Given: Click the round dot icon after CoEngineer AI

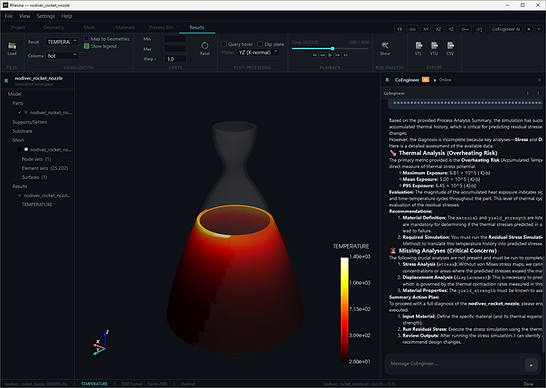Looking at the screenshot, I should coord(529,29).
